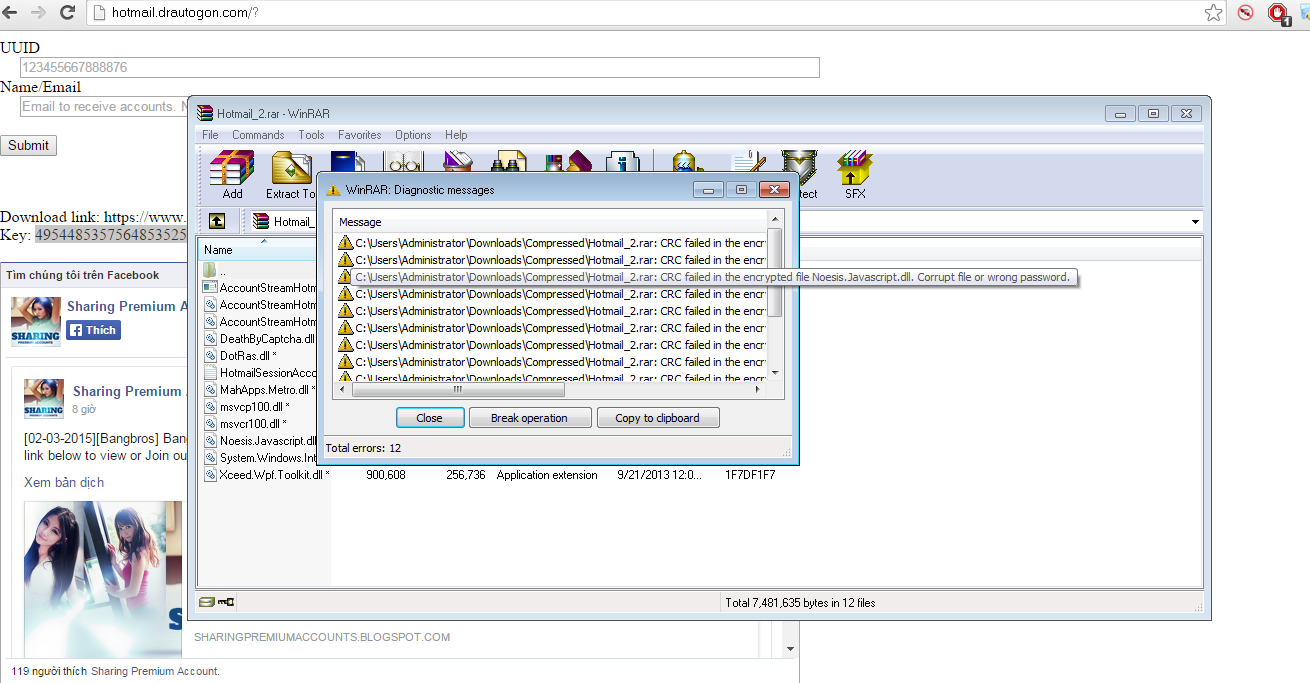Click the browser Forward arrow
1310x683 pixels.
pos(38,13)
